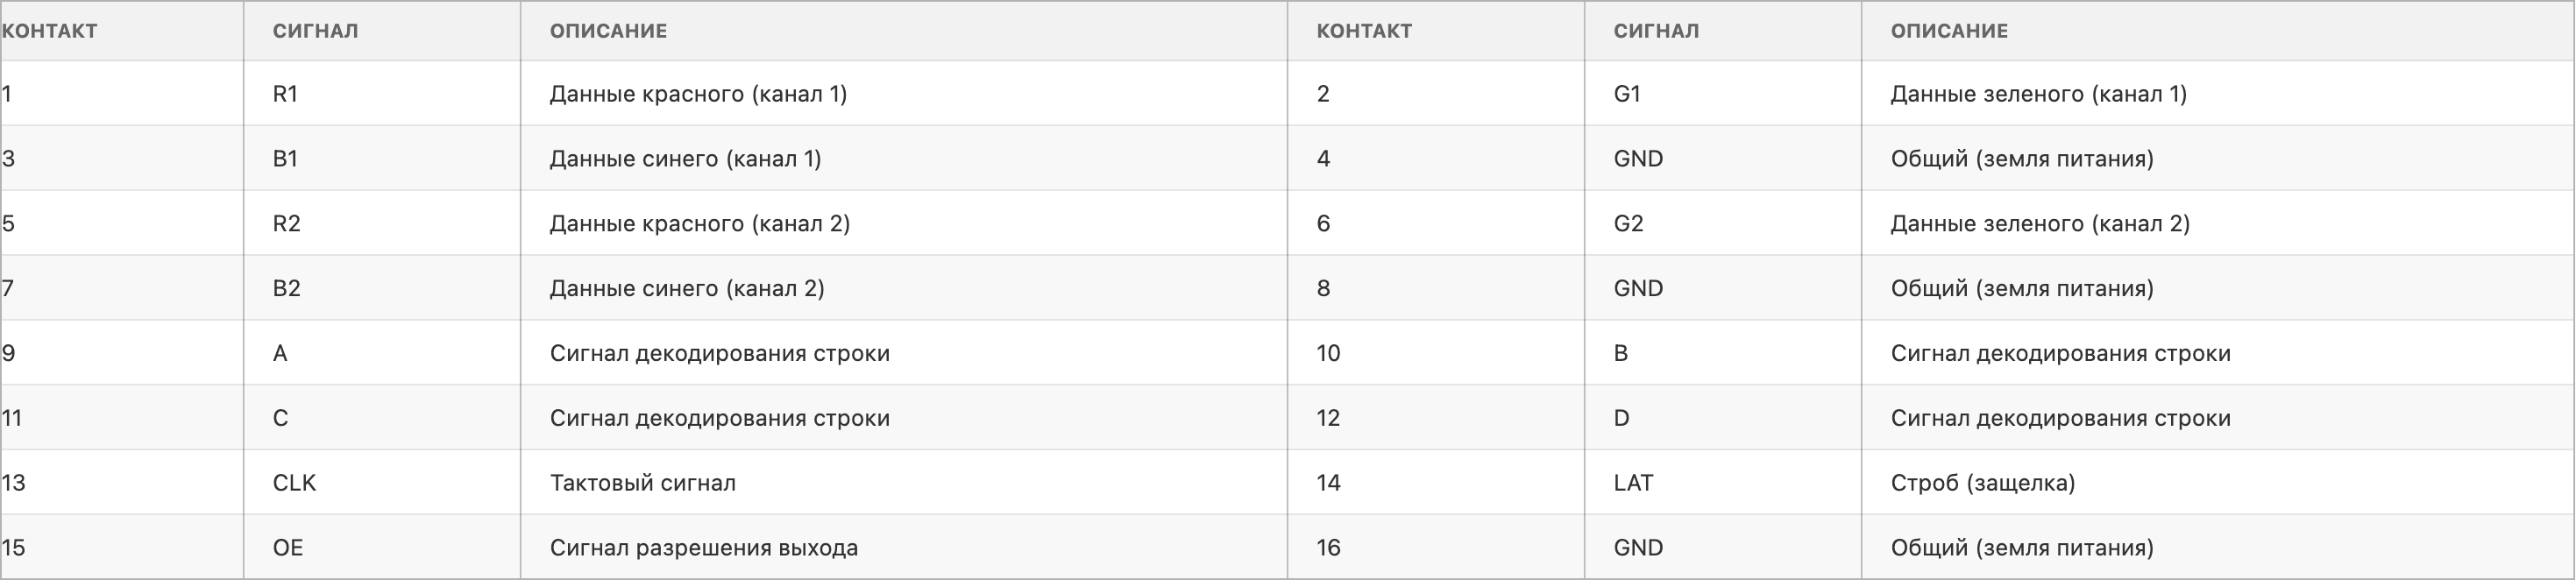Select contact number 13 cell
Viewport: 2576px width, 580px height.
click(14, 483)
